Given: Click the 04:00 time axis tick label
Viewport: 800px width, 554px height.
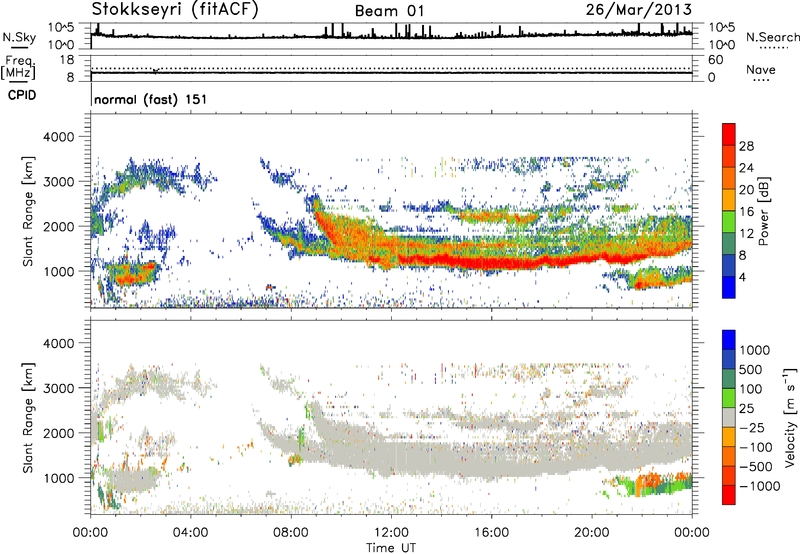Looking at the screenshot, I should coord(191,533).
